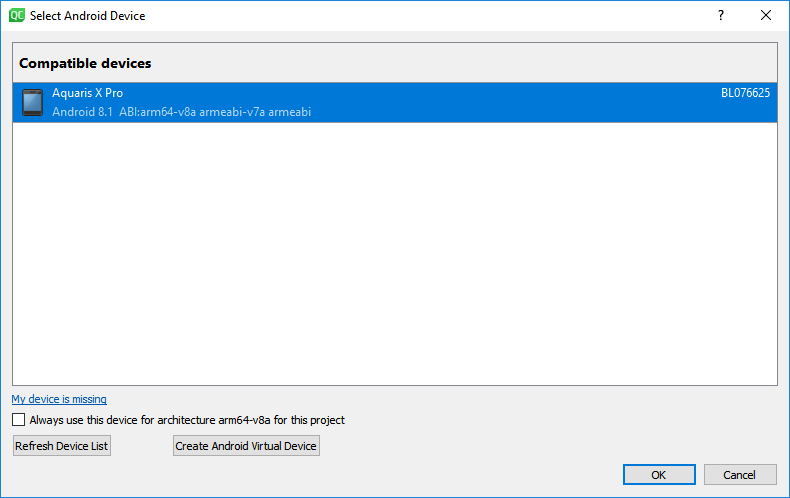Click the question mark help button
790x498 pixels.
click(720, 16)
